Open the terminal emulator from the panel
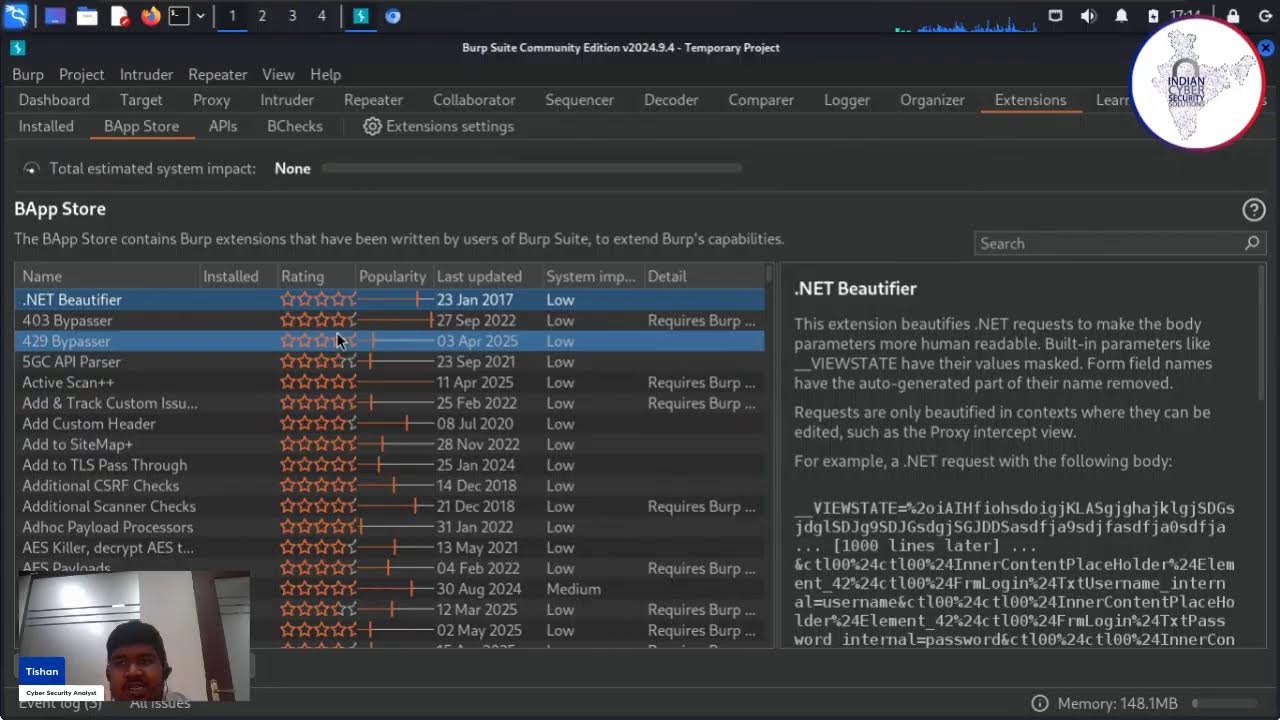1280x720 pixels. [x=179, y=16]
